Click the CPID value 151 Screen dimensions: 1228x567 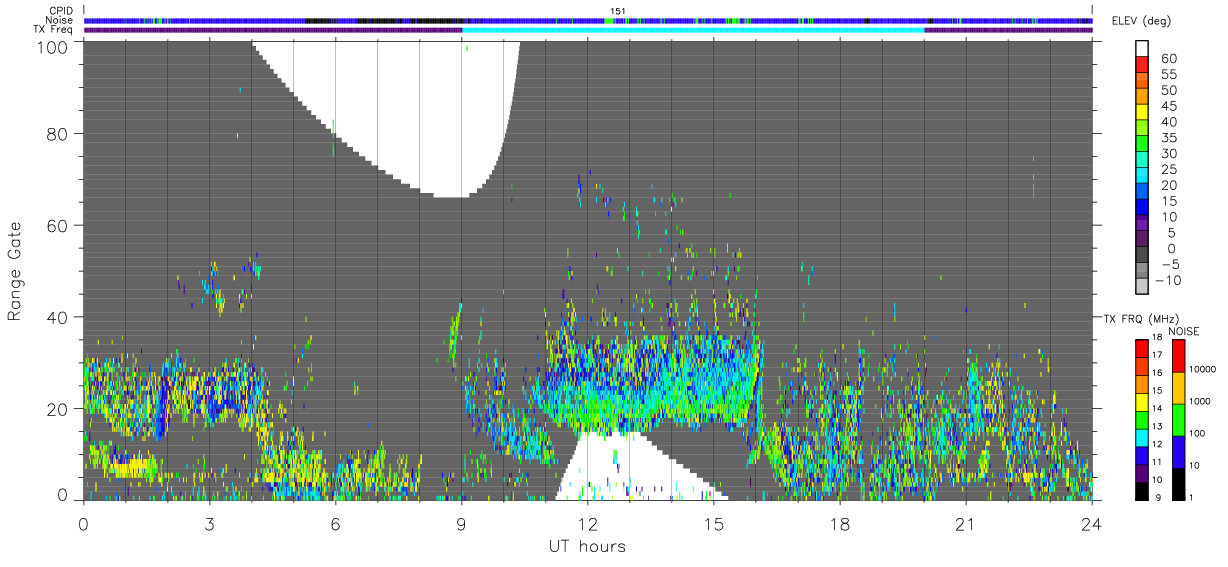pos(618,12)
